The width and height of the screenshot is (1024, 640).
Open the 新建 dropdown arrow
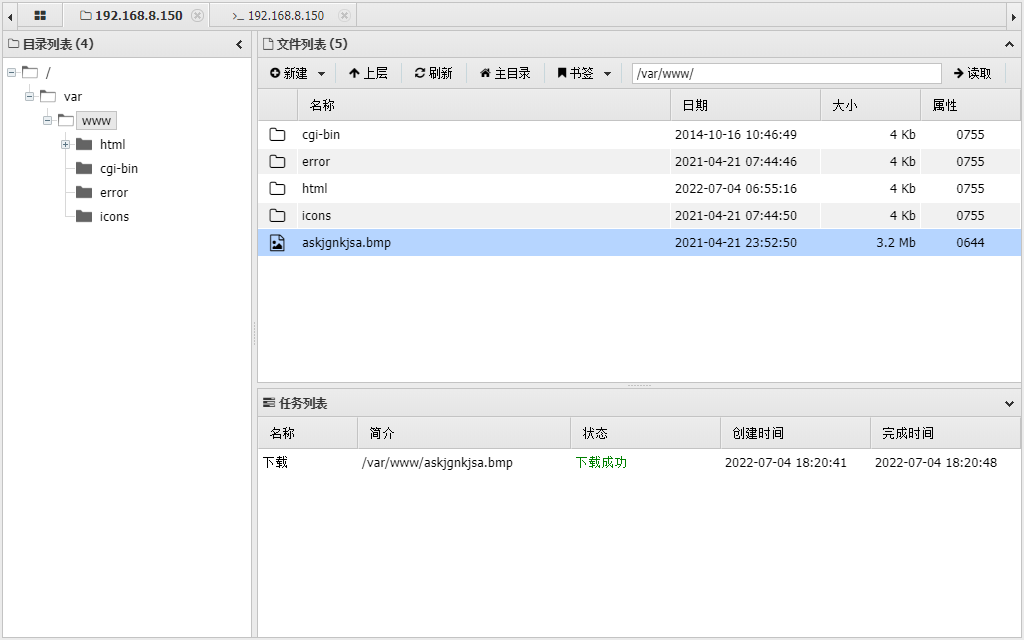[321, 74]
